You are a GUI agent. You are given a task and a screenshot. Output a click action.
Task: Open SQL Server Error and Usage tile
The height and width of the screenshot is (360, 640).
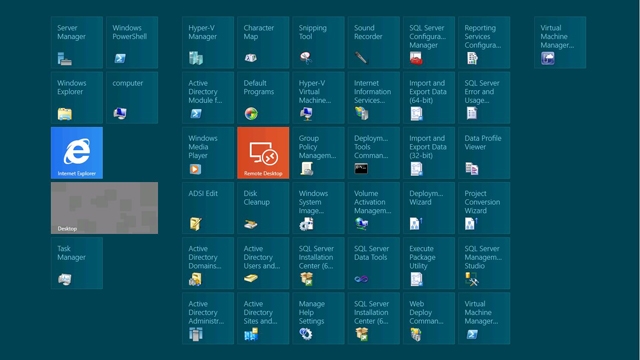click(484, 98)
